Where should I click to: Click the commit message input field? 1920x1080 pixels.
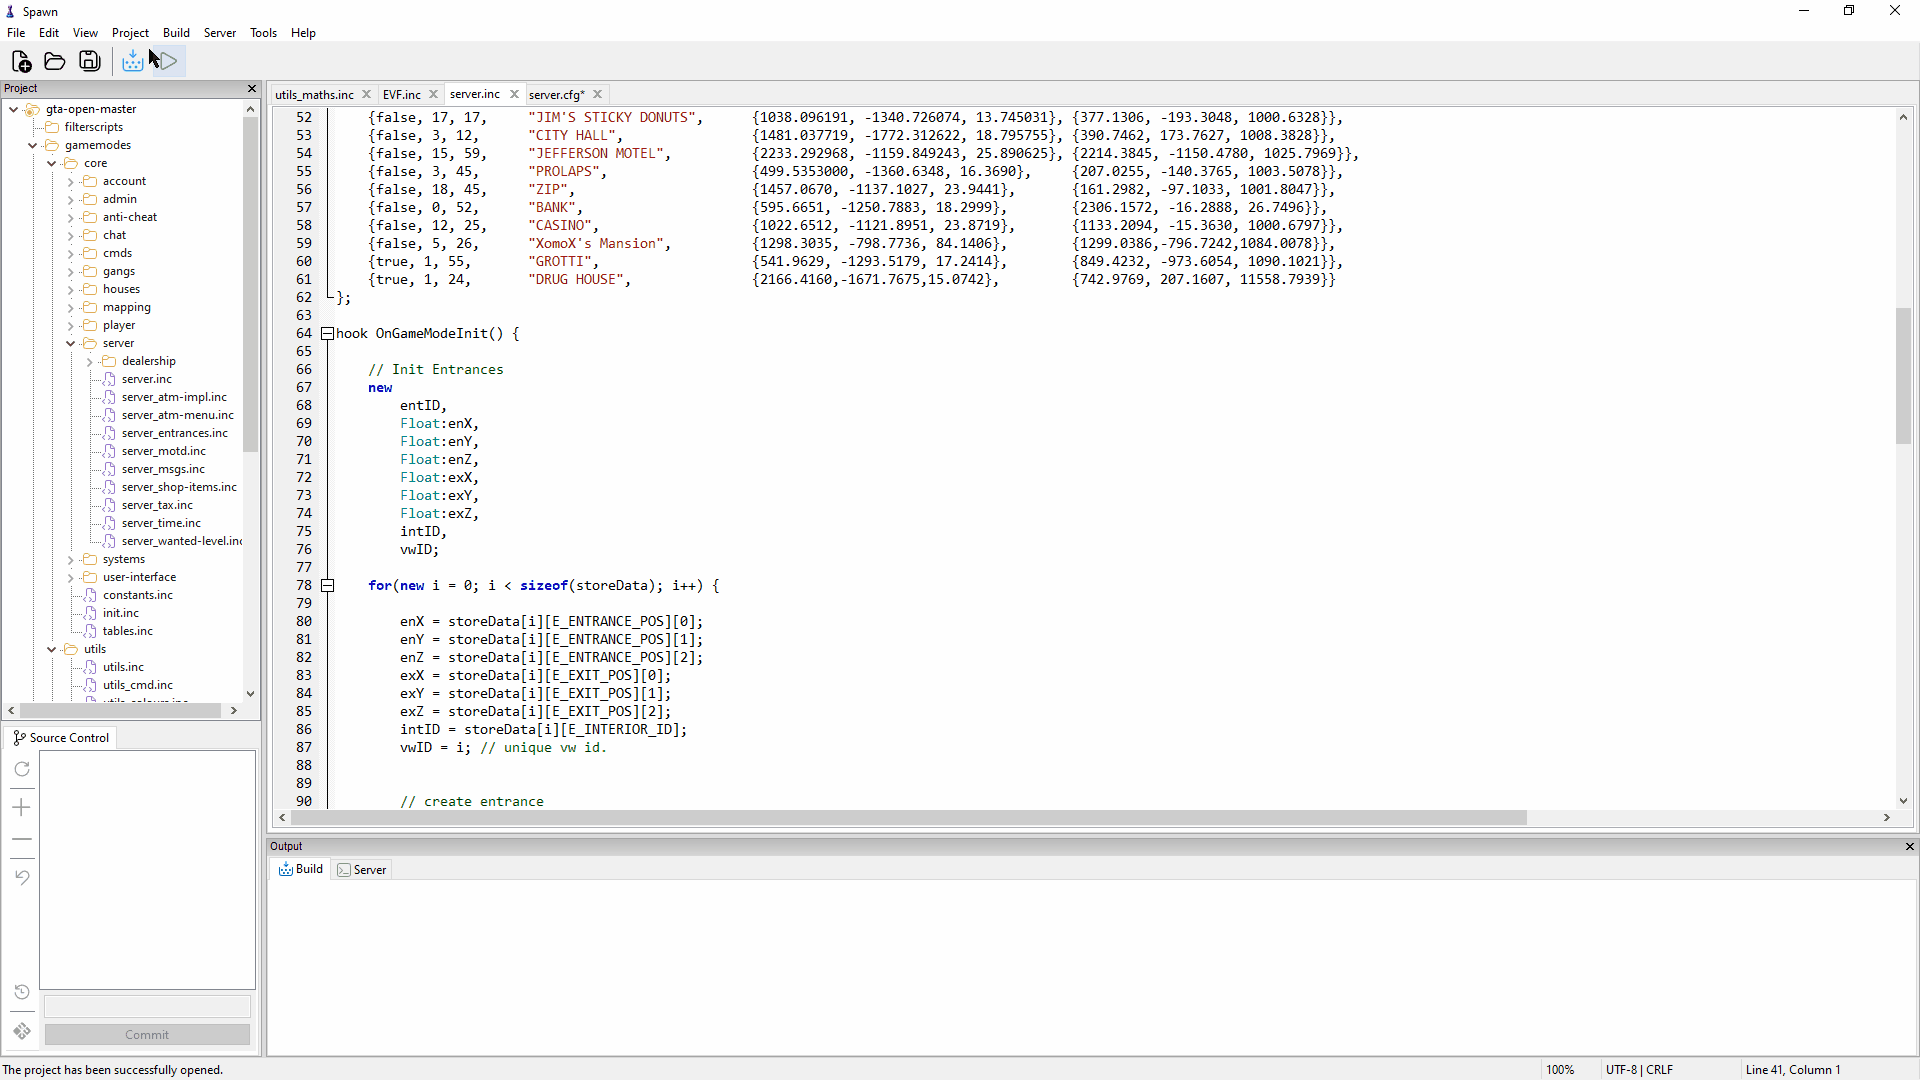pos(147,1006)
